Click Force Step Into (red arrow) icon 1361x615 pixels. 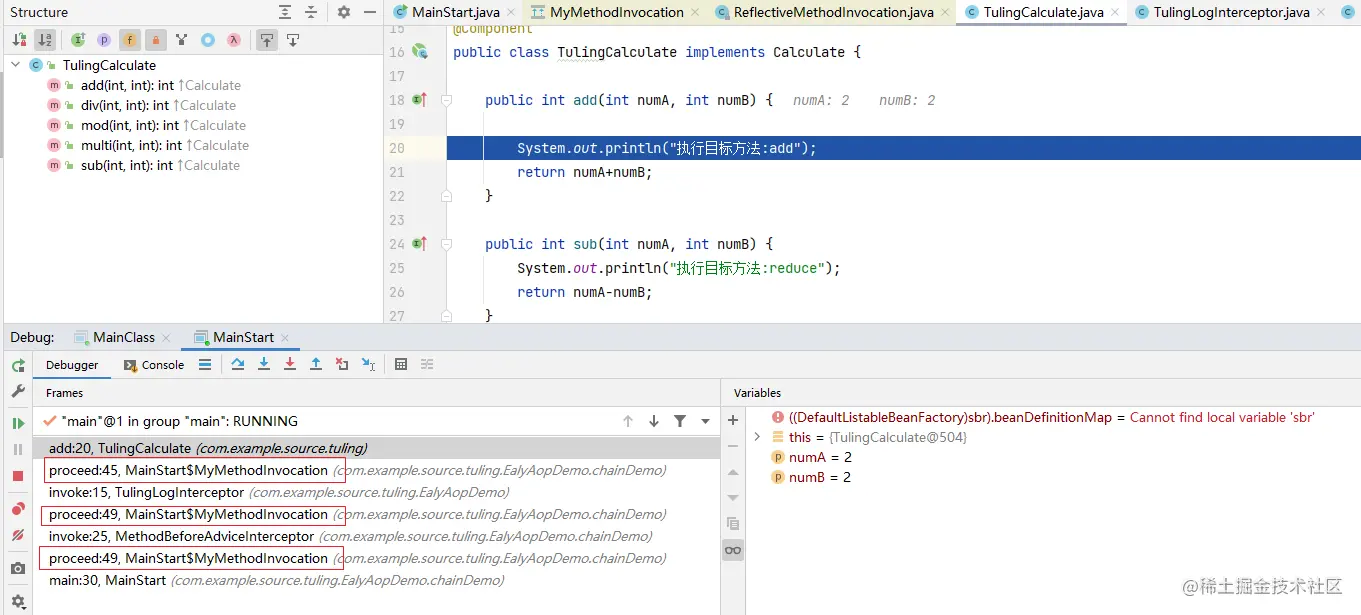pyautogui.click(x=290, y=365)
